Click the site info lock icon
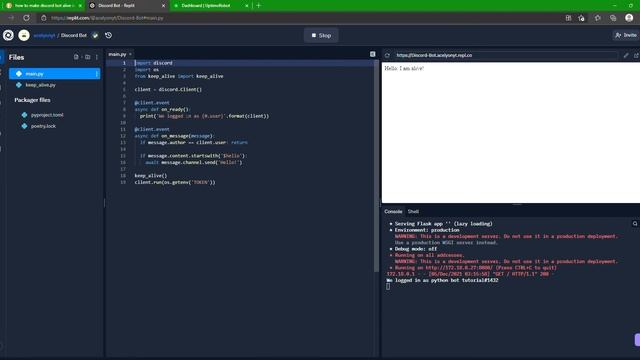The image size is (640, 360). click(44, 18)
